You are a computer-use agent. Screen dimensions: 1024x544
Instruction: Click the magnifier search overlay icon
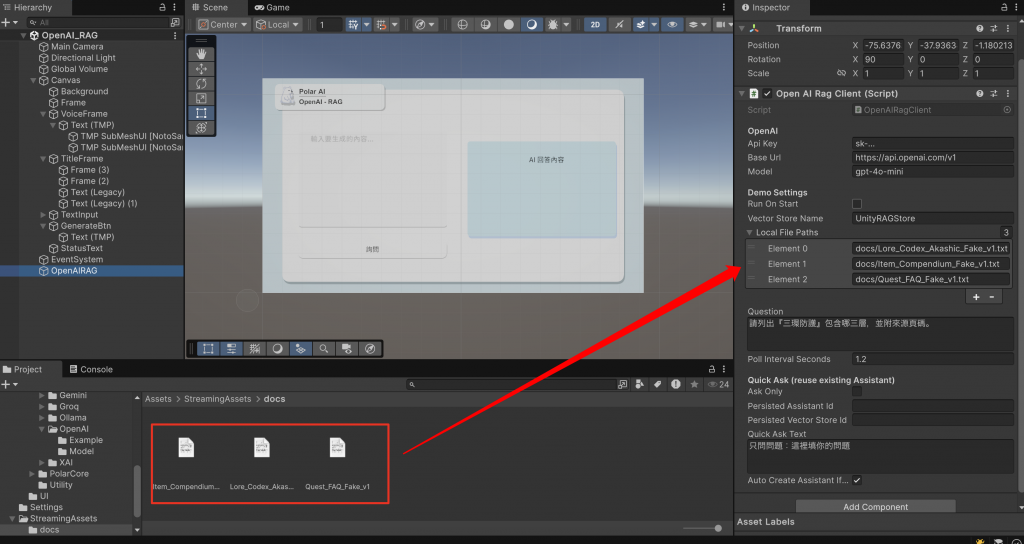[x=323, y=349]
